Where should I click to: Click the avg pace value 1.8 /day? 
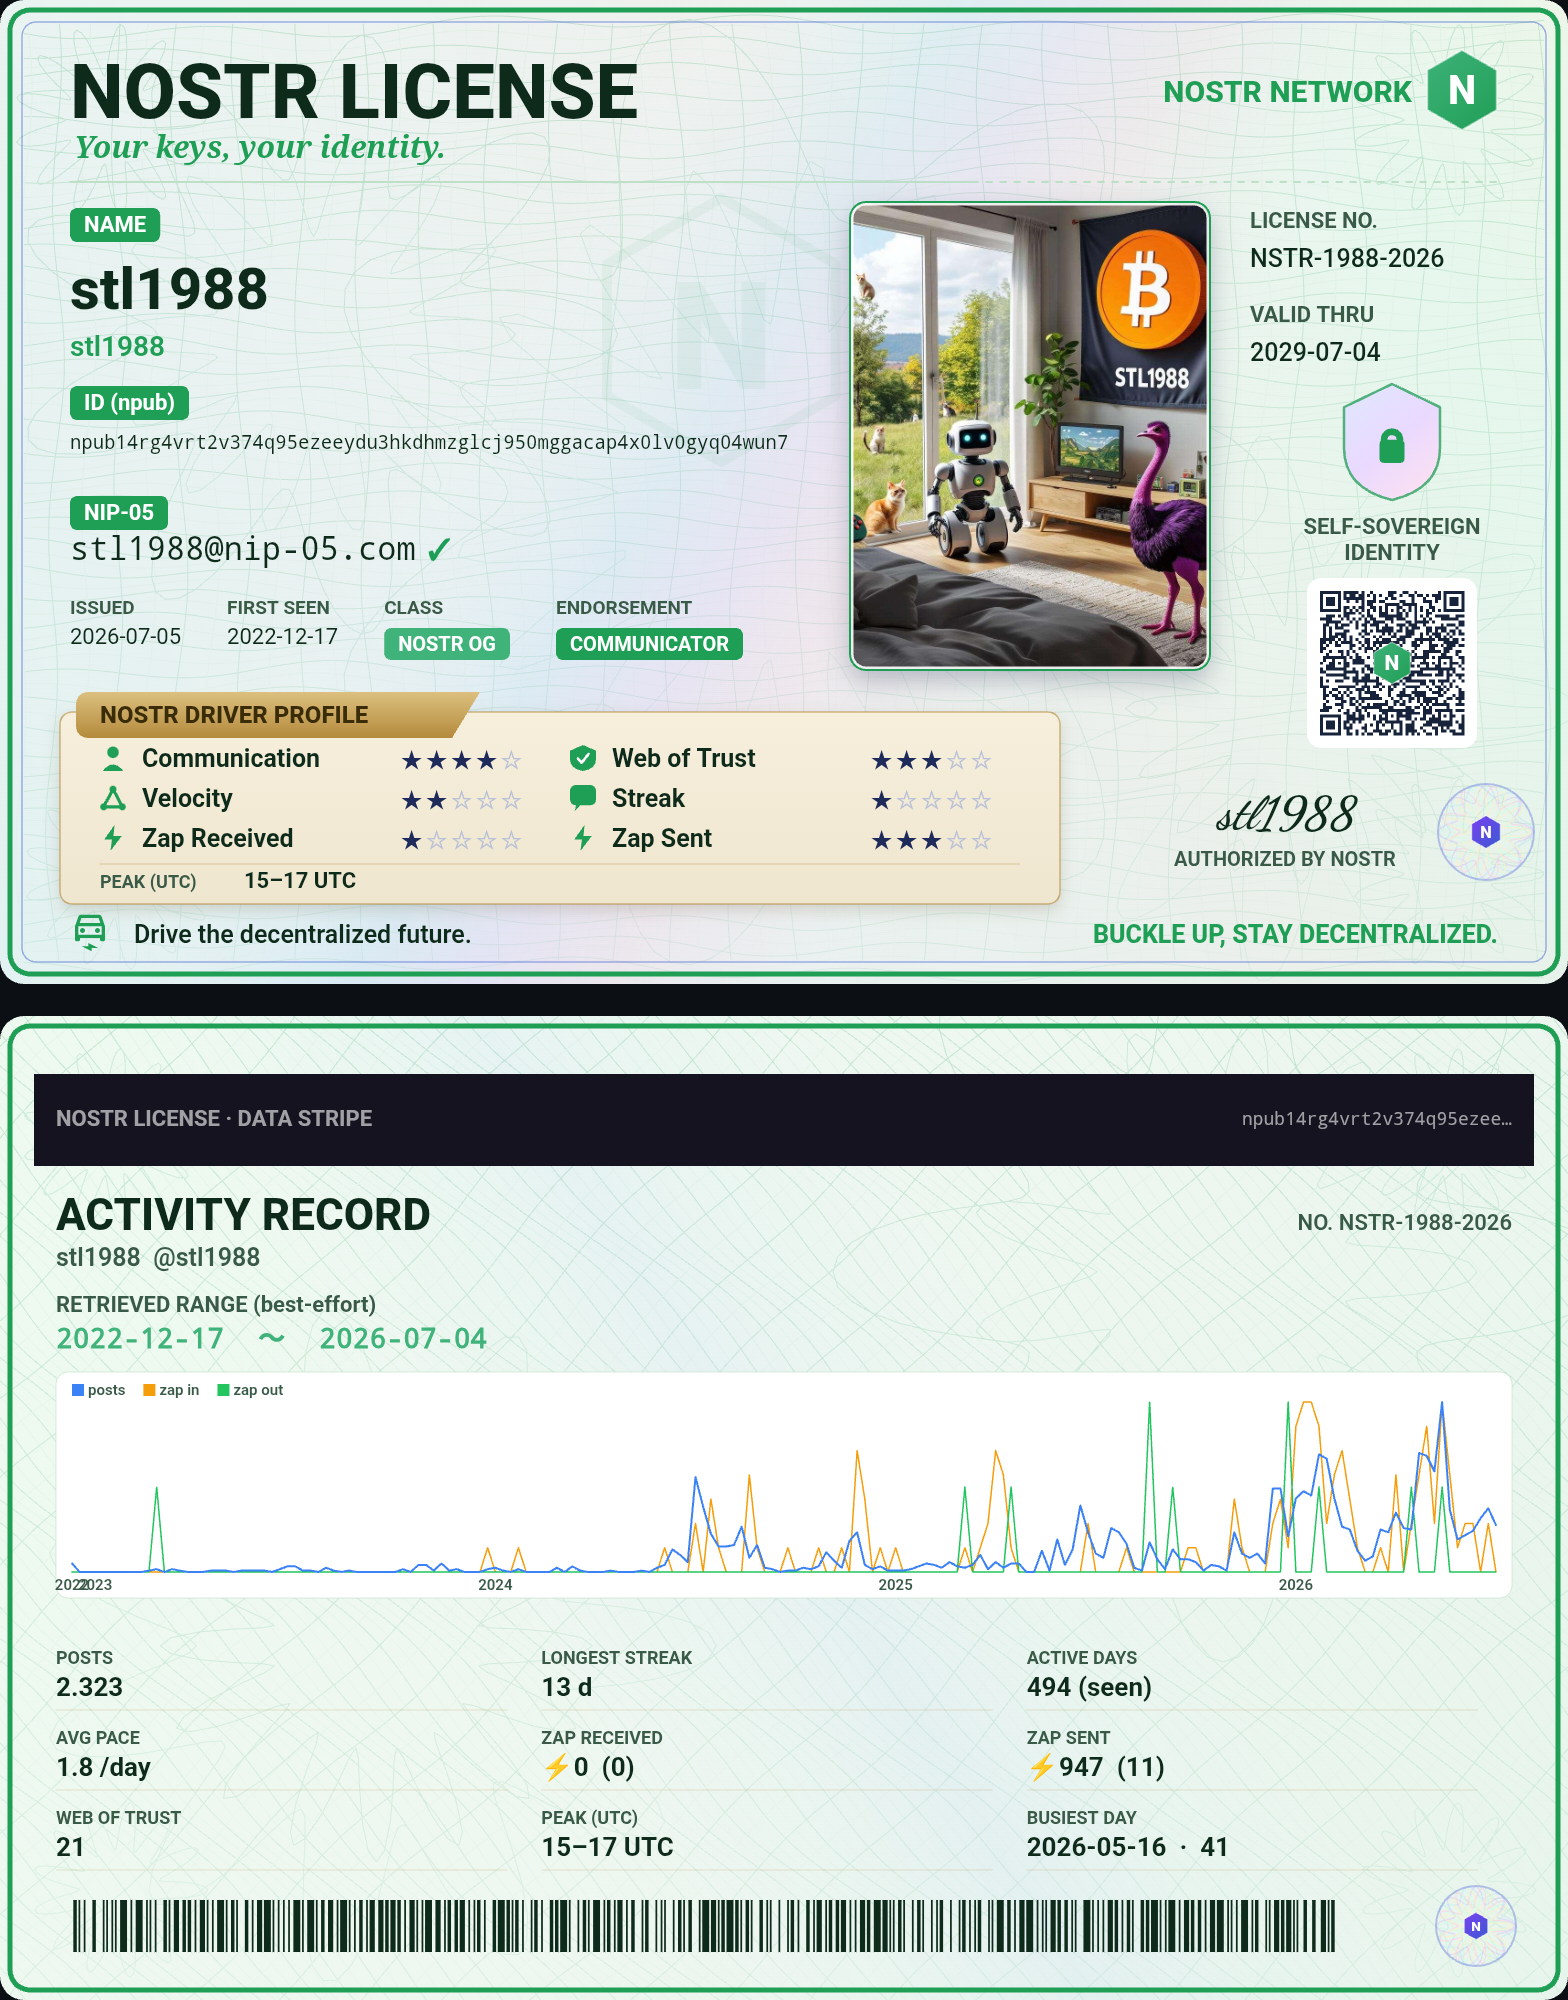pyautogui.click(x=103, y=1767)
